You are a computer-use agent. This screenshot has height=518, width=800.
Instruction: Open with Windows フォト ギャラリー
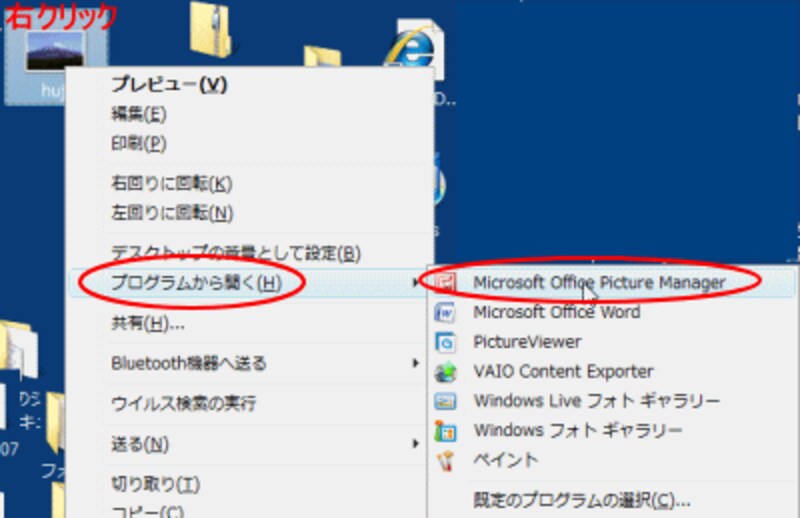578,431
